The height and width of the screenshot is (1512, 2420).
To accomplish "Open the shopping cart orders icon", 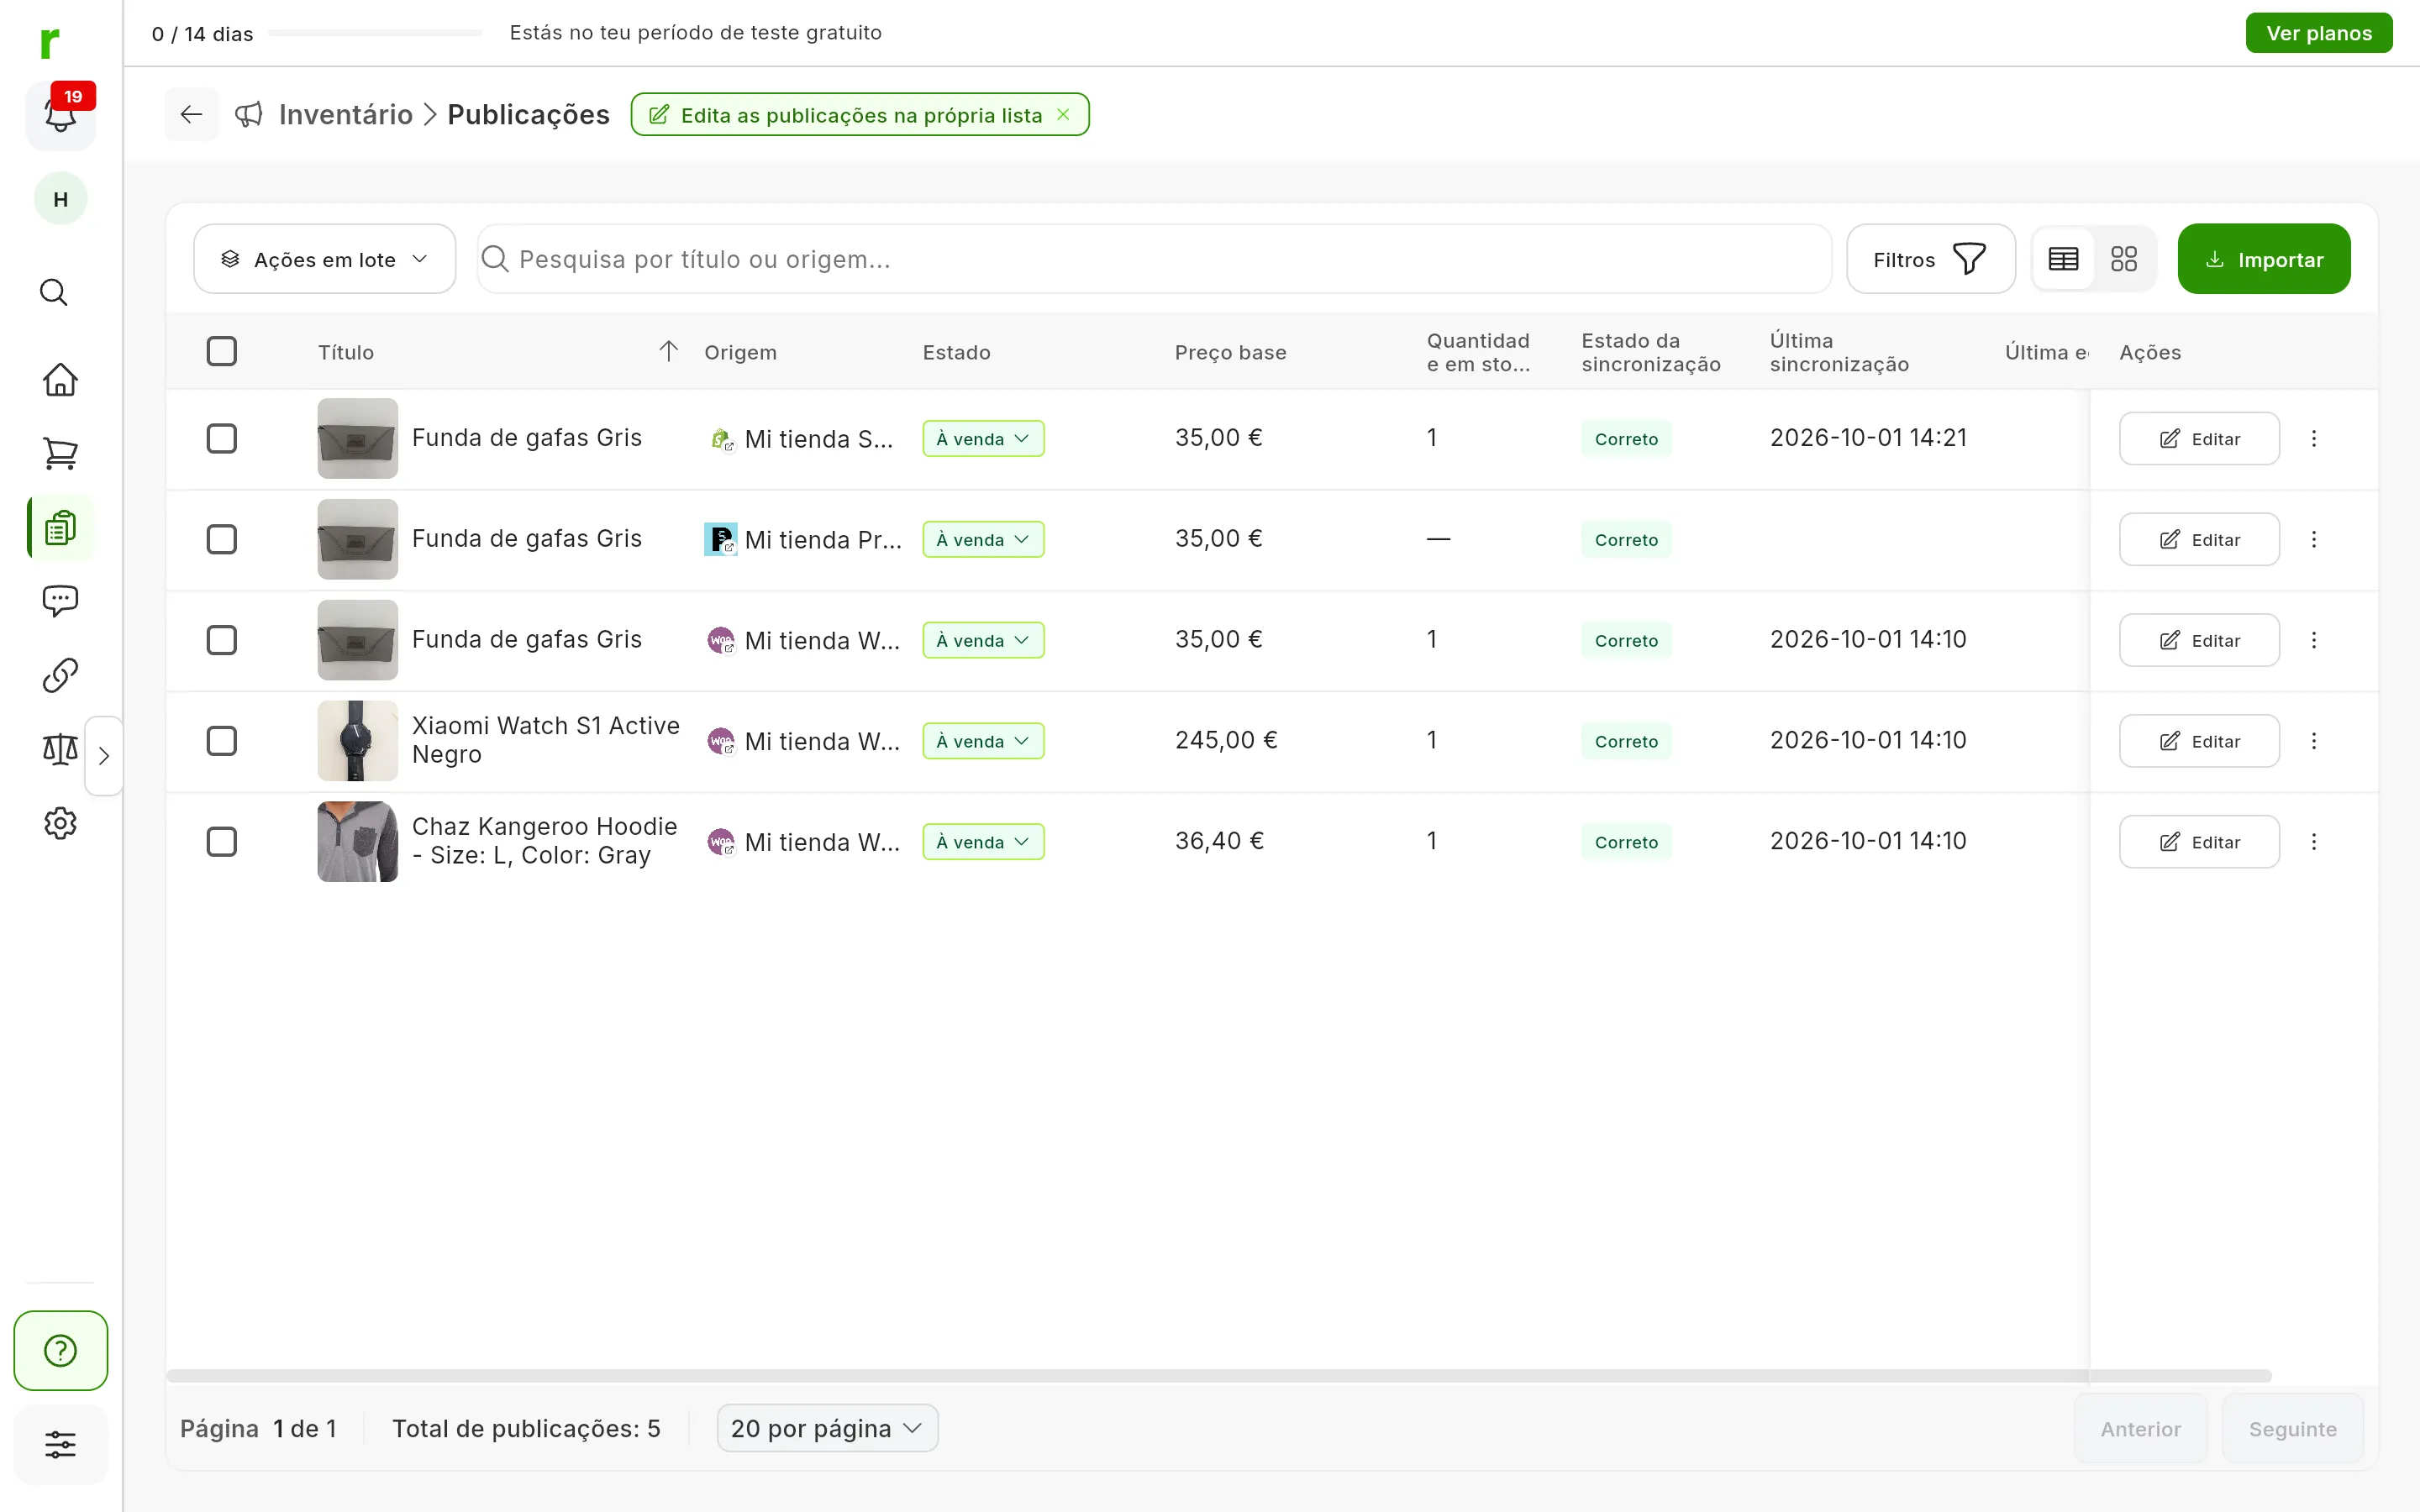I will click(60, 453).
